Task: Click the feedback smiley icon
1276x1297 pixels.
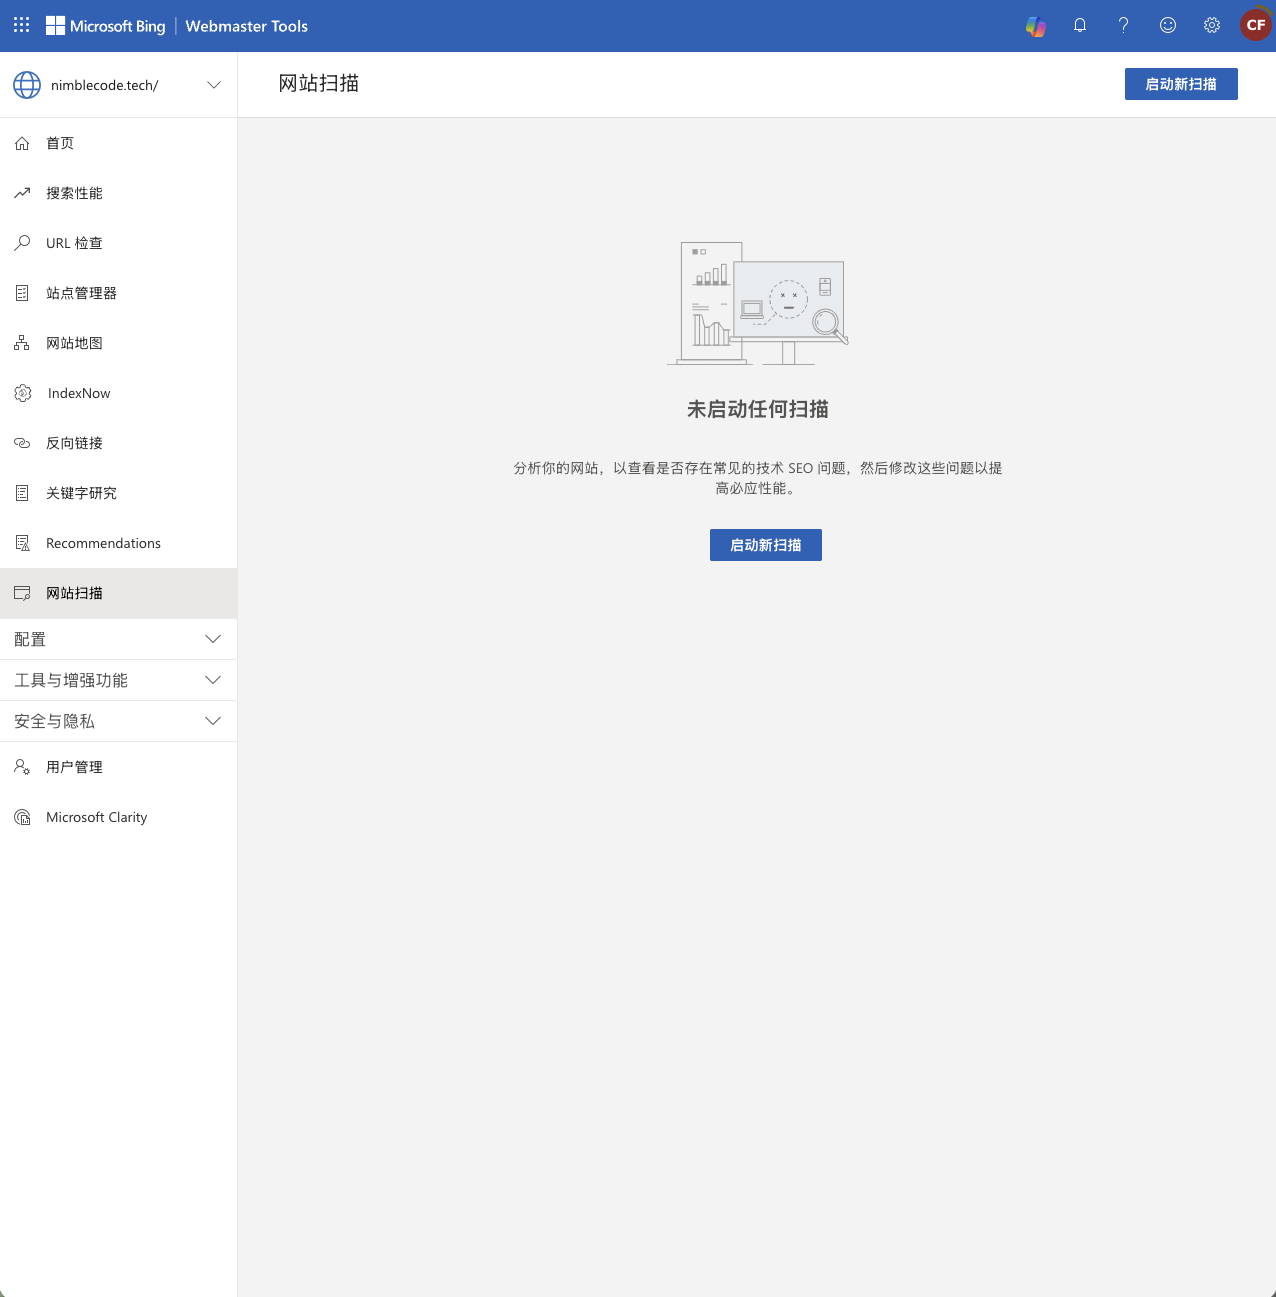Action: [1168, 26]
